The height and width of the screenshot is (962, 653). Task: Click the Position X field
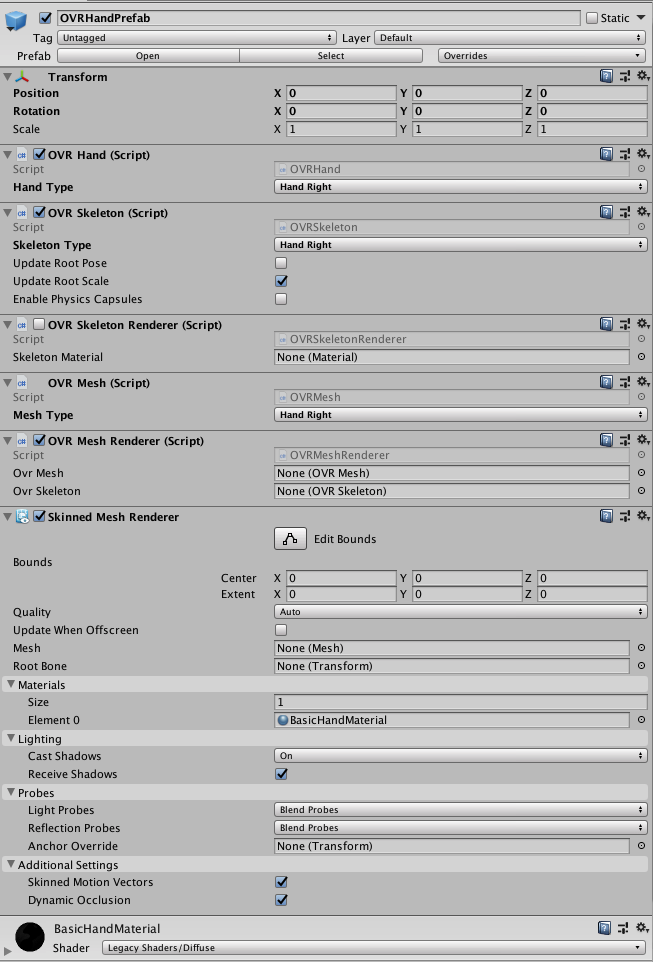[x=341, y=93]
